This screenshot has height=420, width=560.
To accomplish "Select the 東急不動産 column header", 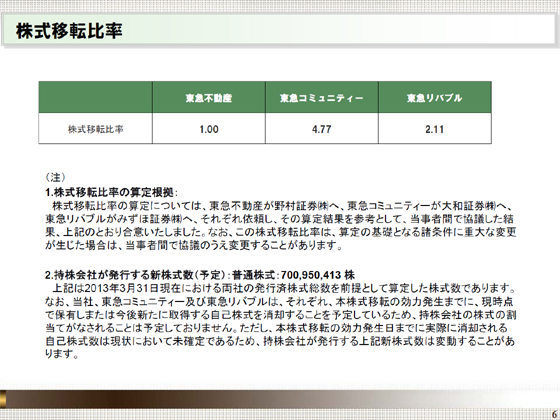I will [209, 98].
